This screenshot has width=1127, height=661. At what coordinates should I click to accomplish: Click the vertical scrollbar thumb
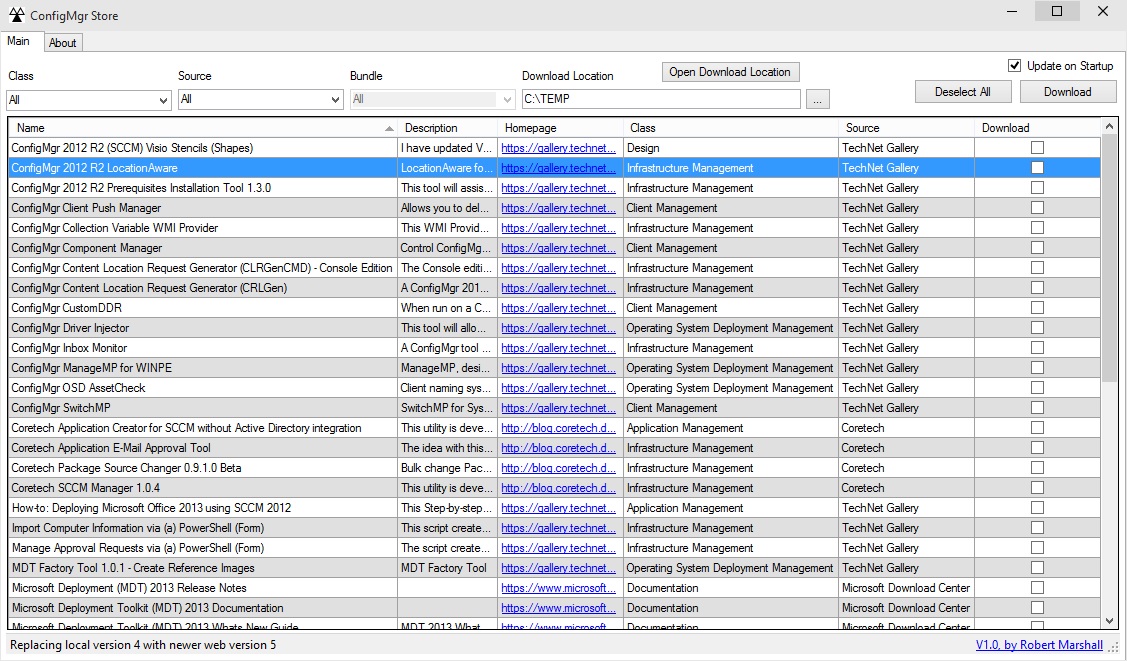pos(1110,260)
